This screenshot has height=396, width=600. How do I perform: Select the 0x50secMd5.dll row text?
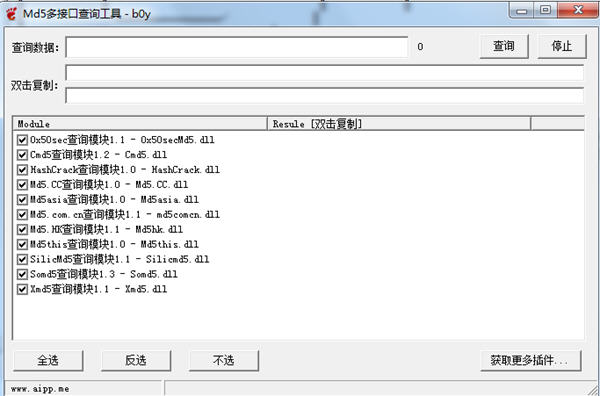tap(122, 140)
